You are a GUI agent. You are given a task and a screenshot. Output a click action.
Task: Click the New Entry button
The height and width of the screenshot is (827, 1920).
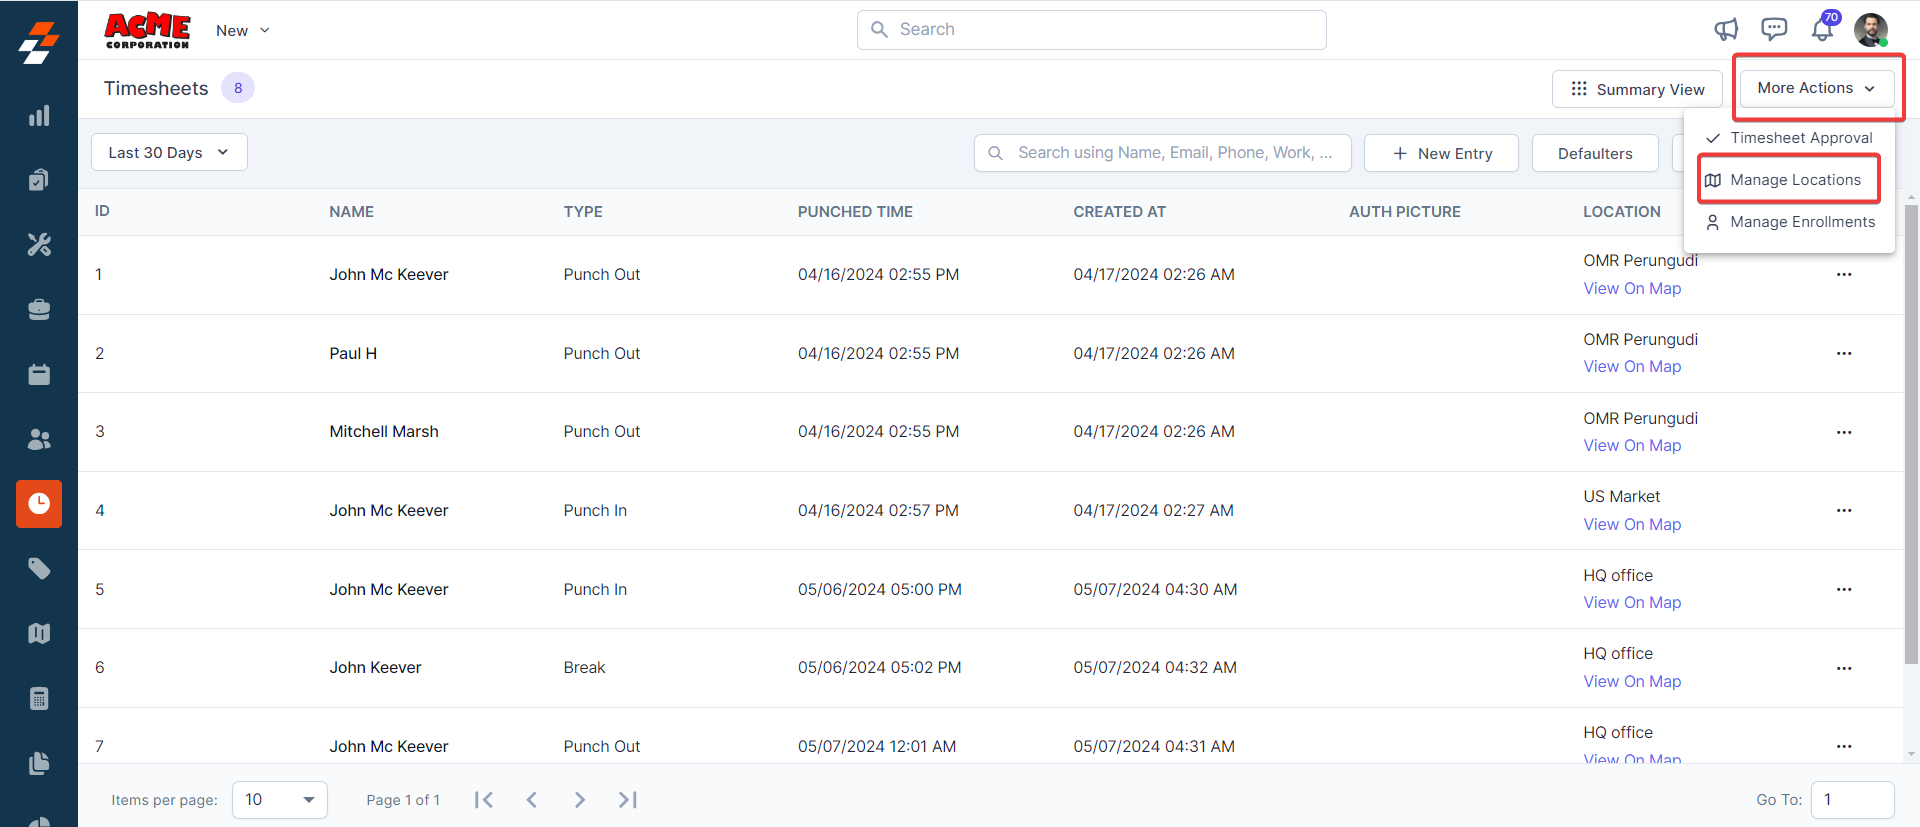[1441, 153]
